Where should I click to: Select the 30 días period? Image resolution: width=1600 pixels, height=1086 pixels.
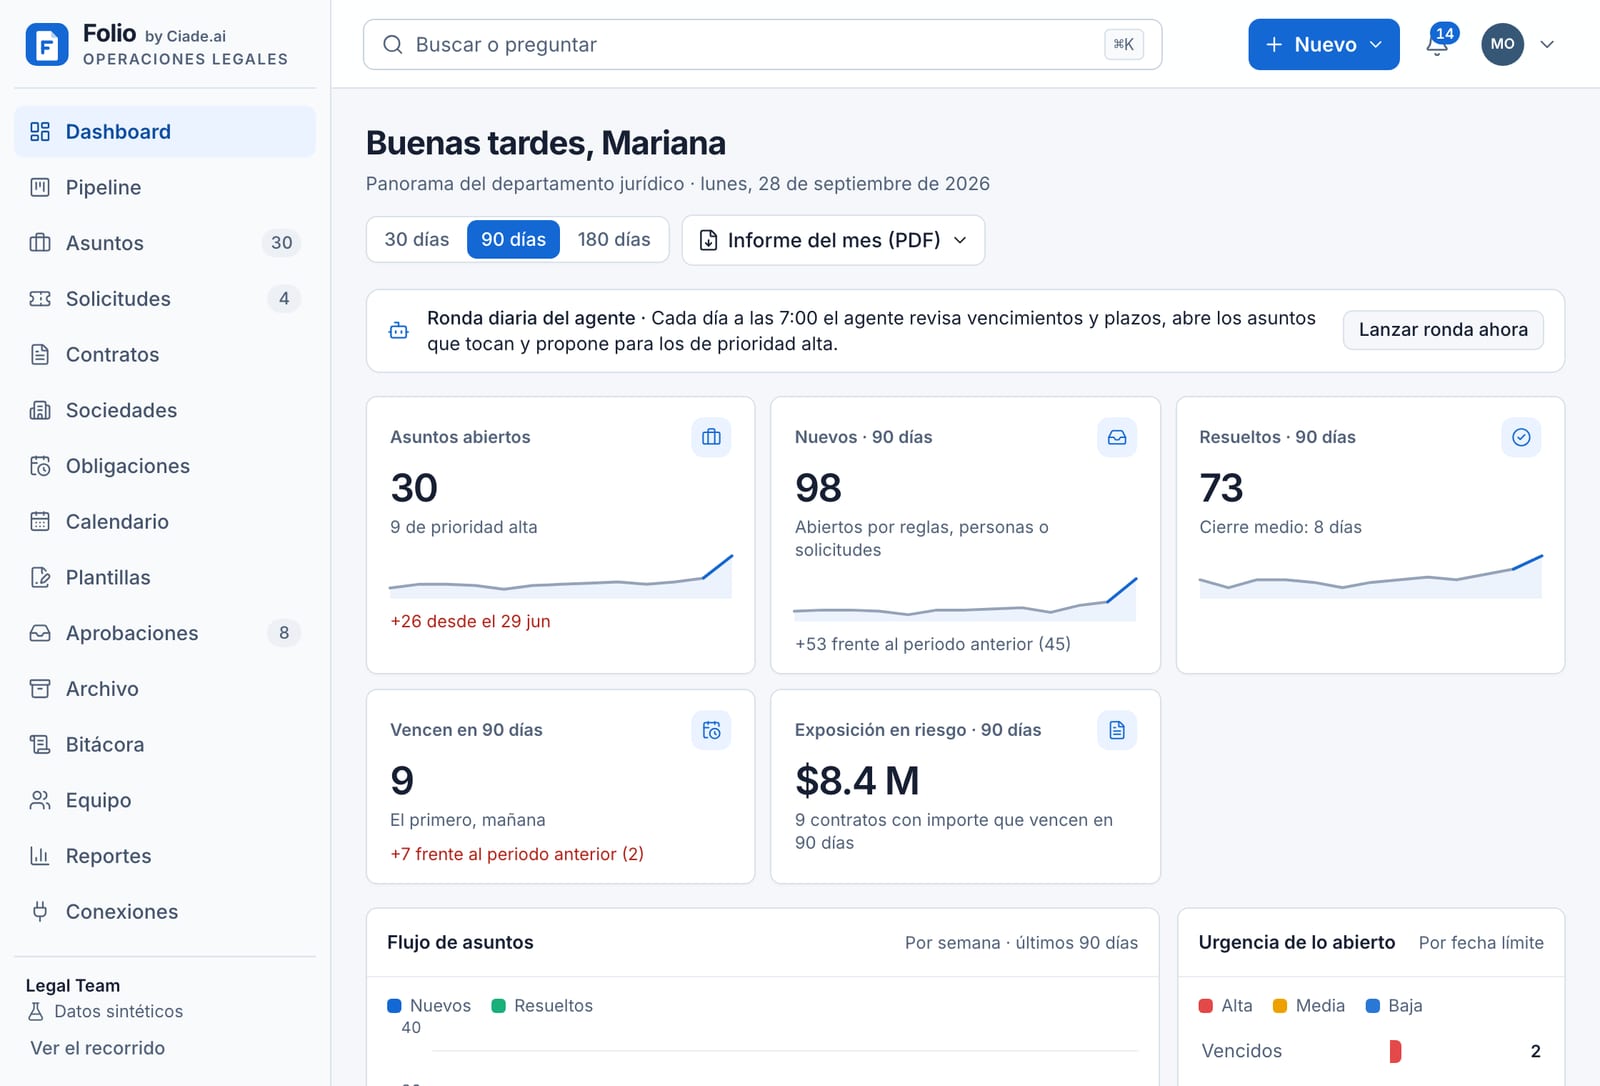[417, 239]
